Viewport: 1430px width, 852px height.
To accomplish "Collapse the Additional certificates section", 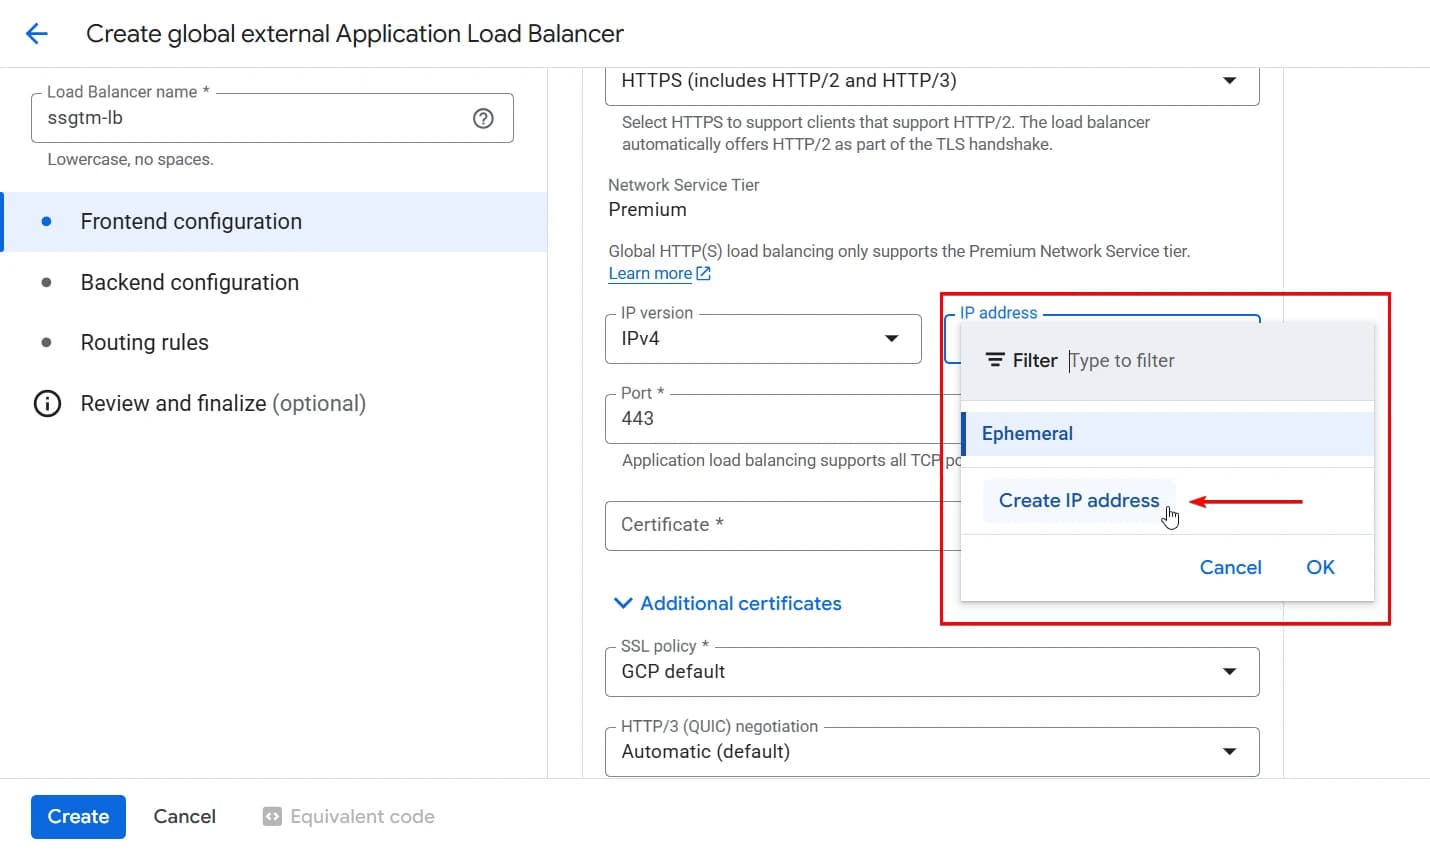I will click(x=623, y=603).
